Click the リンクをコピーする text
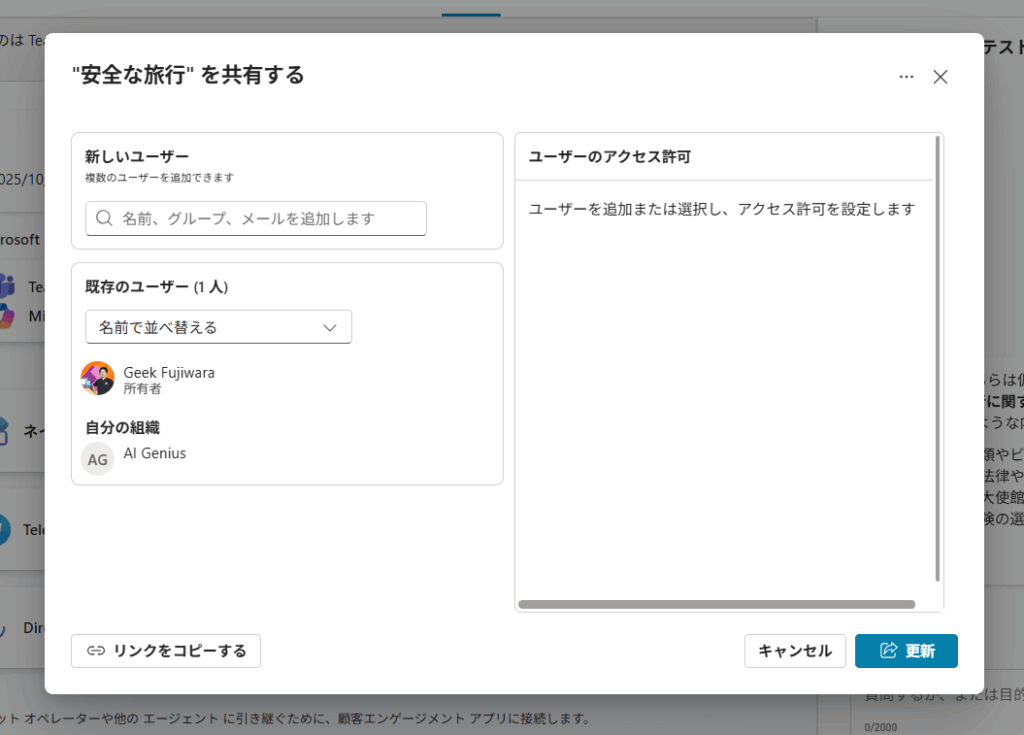 click(180, 651)
